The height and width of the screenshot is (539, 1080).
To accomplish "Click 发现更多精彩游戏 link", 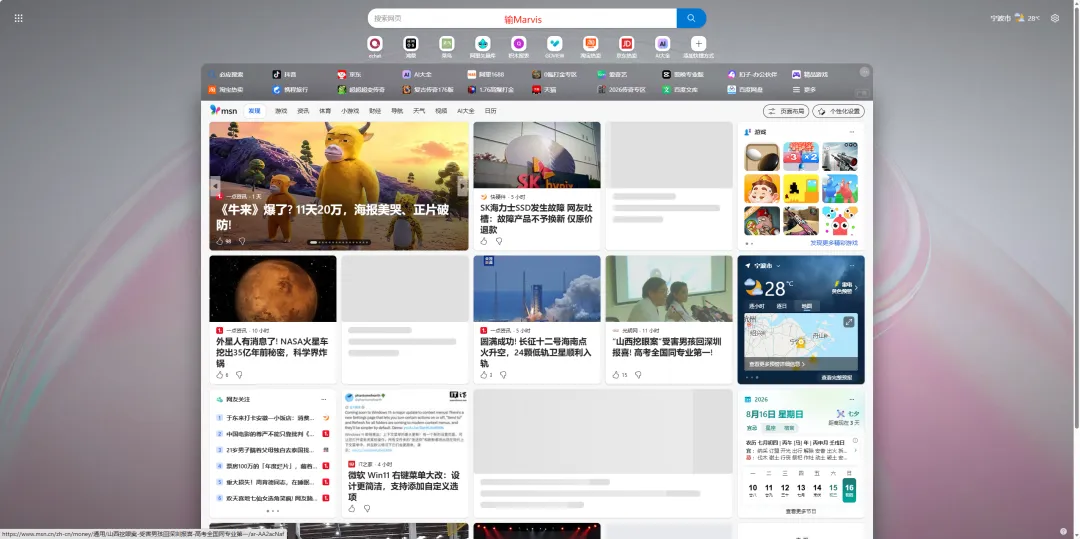I will 833,243.
